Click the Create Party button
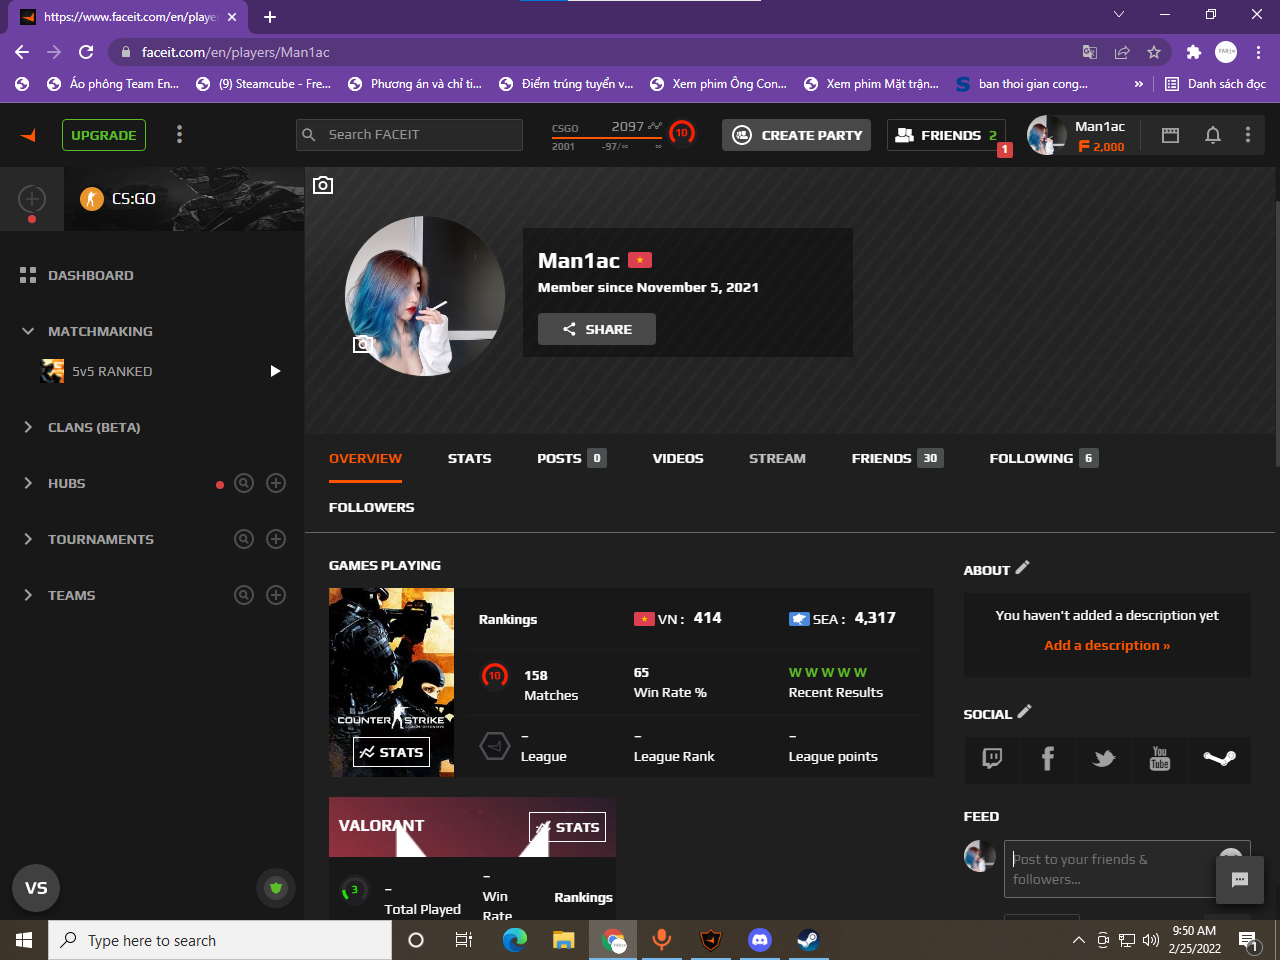 coord(796,135)
